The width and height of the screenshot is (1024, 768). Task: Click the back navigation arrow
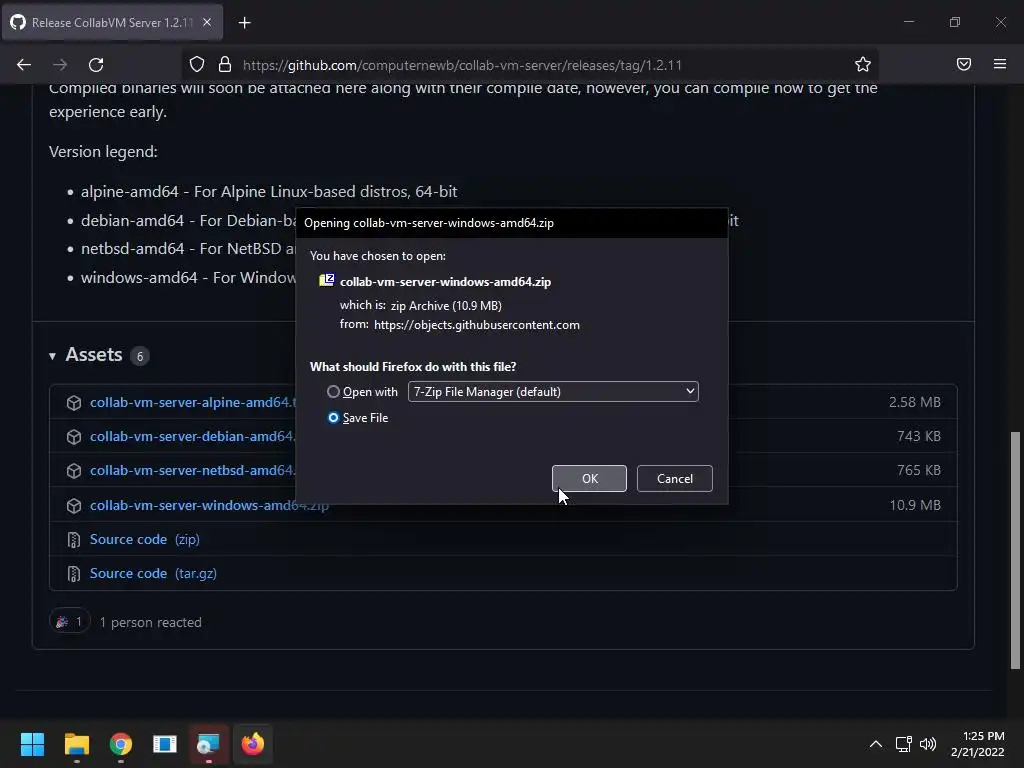24,65
